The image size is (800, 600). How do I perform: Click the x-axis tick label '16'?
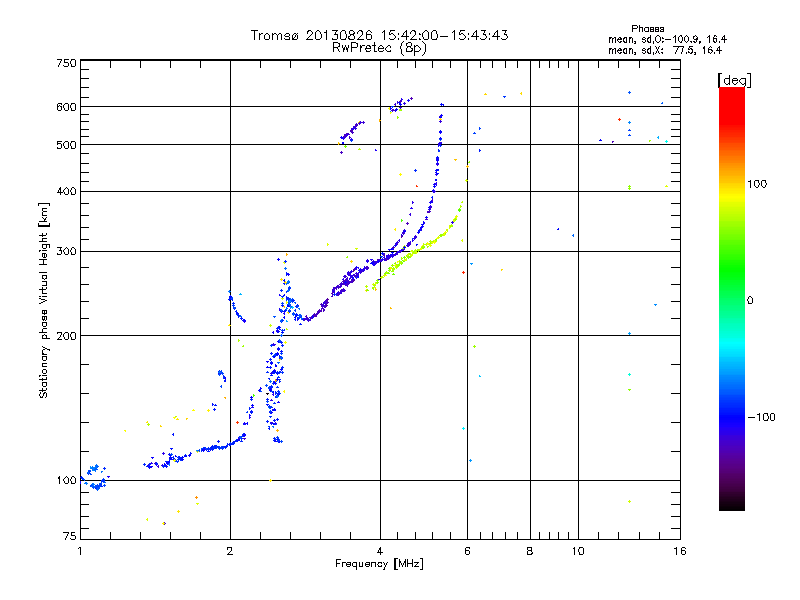pos(680,551)
